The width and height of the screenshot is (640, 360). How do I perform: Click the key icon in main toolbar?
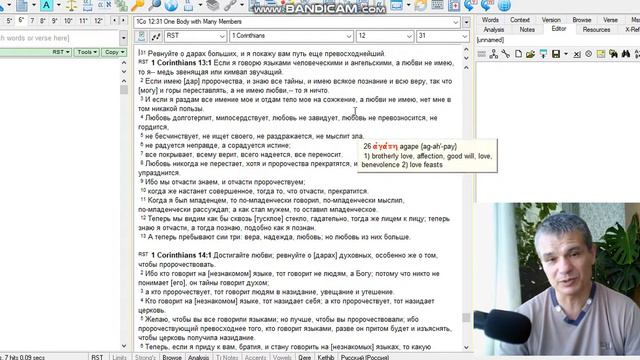[138, 5]
